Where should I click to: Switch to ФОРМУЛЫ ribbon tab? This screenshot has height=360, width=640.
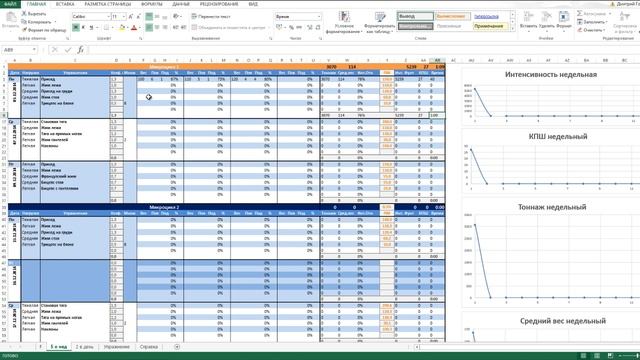pyautogui.click(x=151, y=4)
